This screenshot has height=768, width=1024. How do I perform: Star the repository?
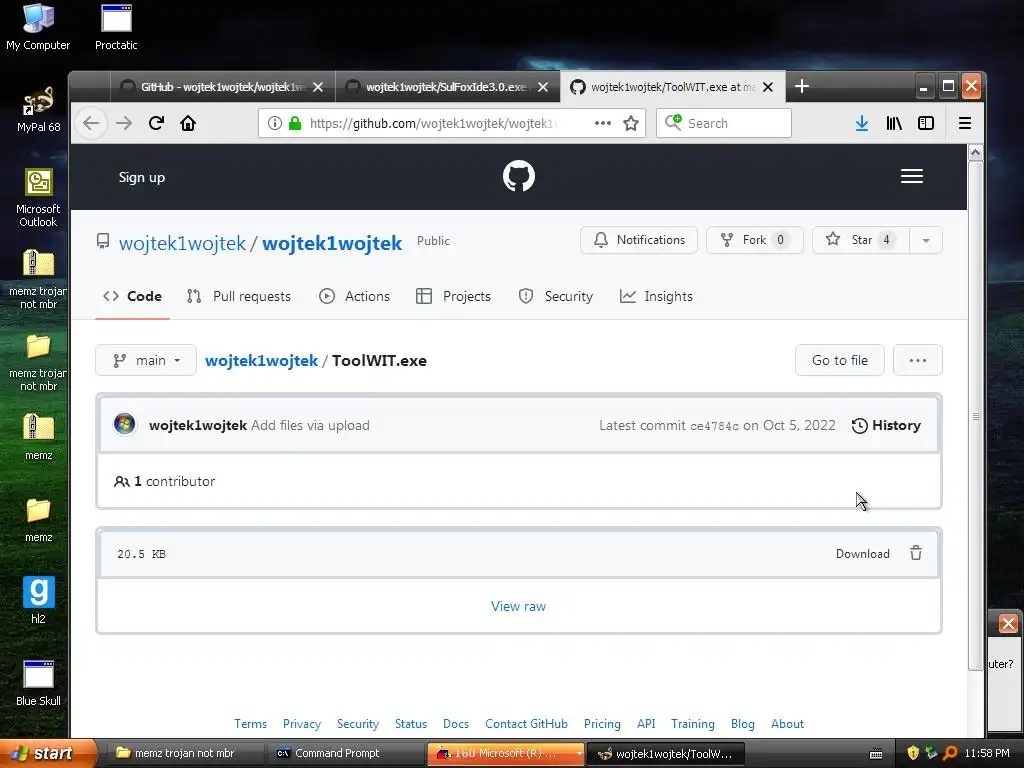tap(861, 240)
